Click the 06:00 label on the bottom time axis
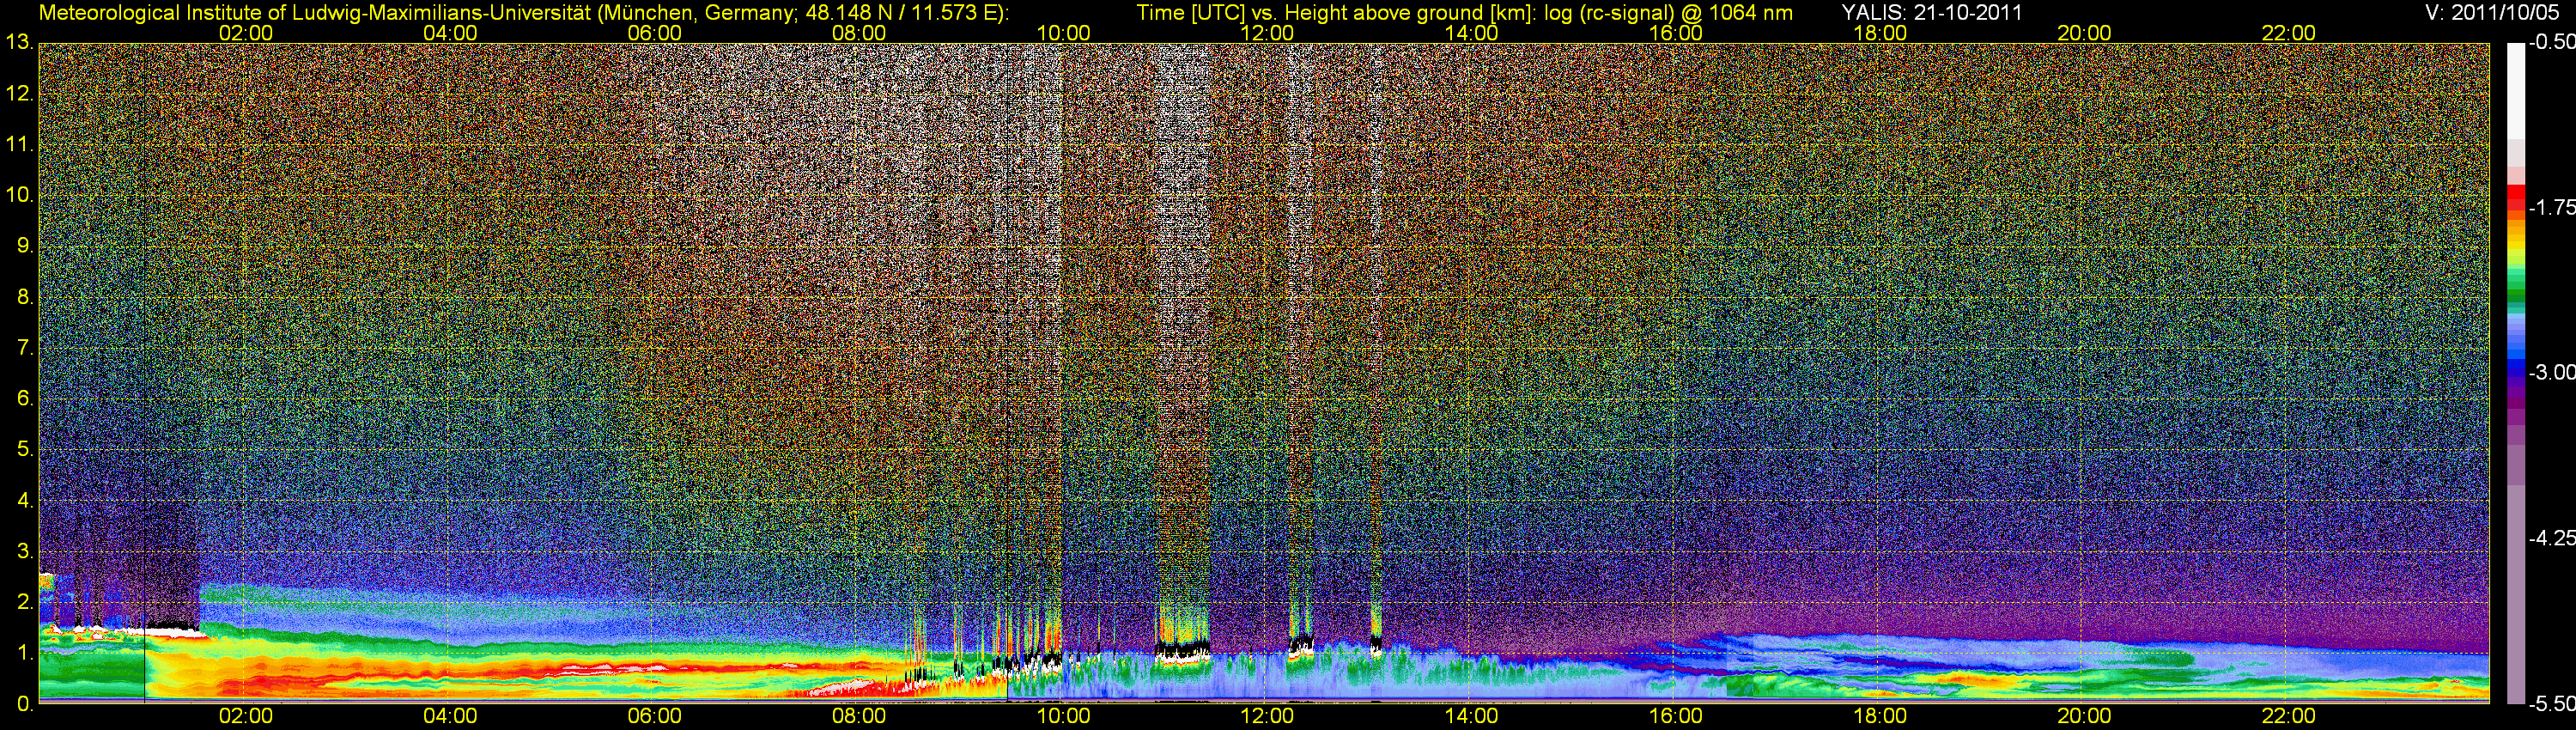 [655, 716]
